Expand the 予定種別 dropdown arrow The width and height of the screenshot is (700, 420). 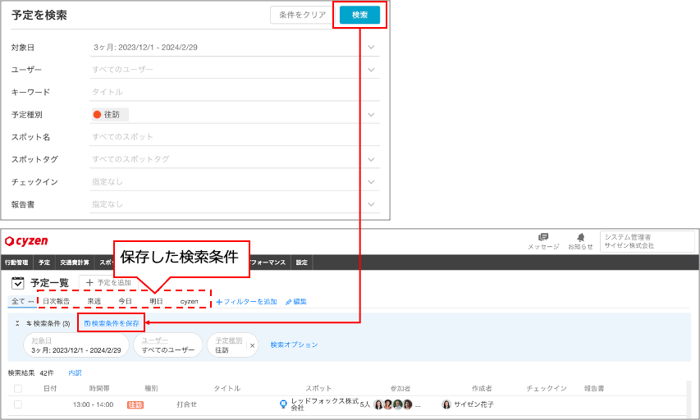371,115
